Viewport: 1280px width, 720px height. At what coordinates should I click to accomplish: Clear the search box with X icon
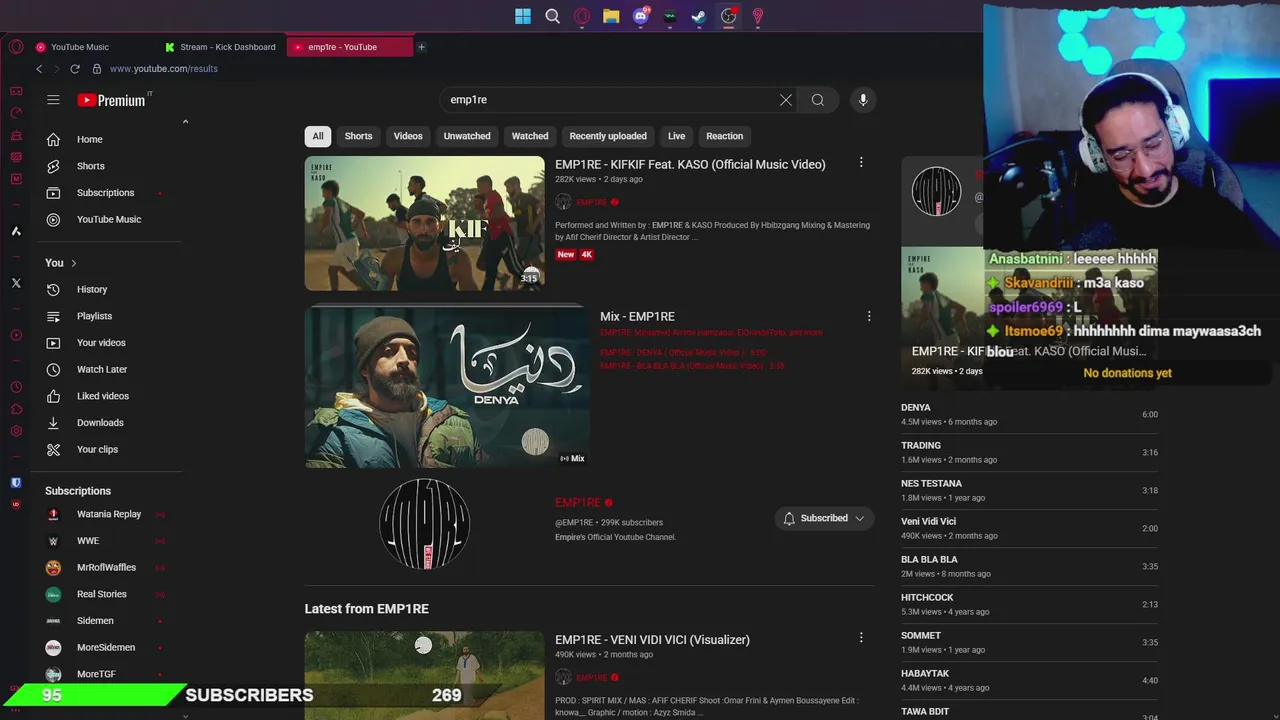click(x=786, y=100)
